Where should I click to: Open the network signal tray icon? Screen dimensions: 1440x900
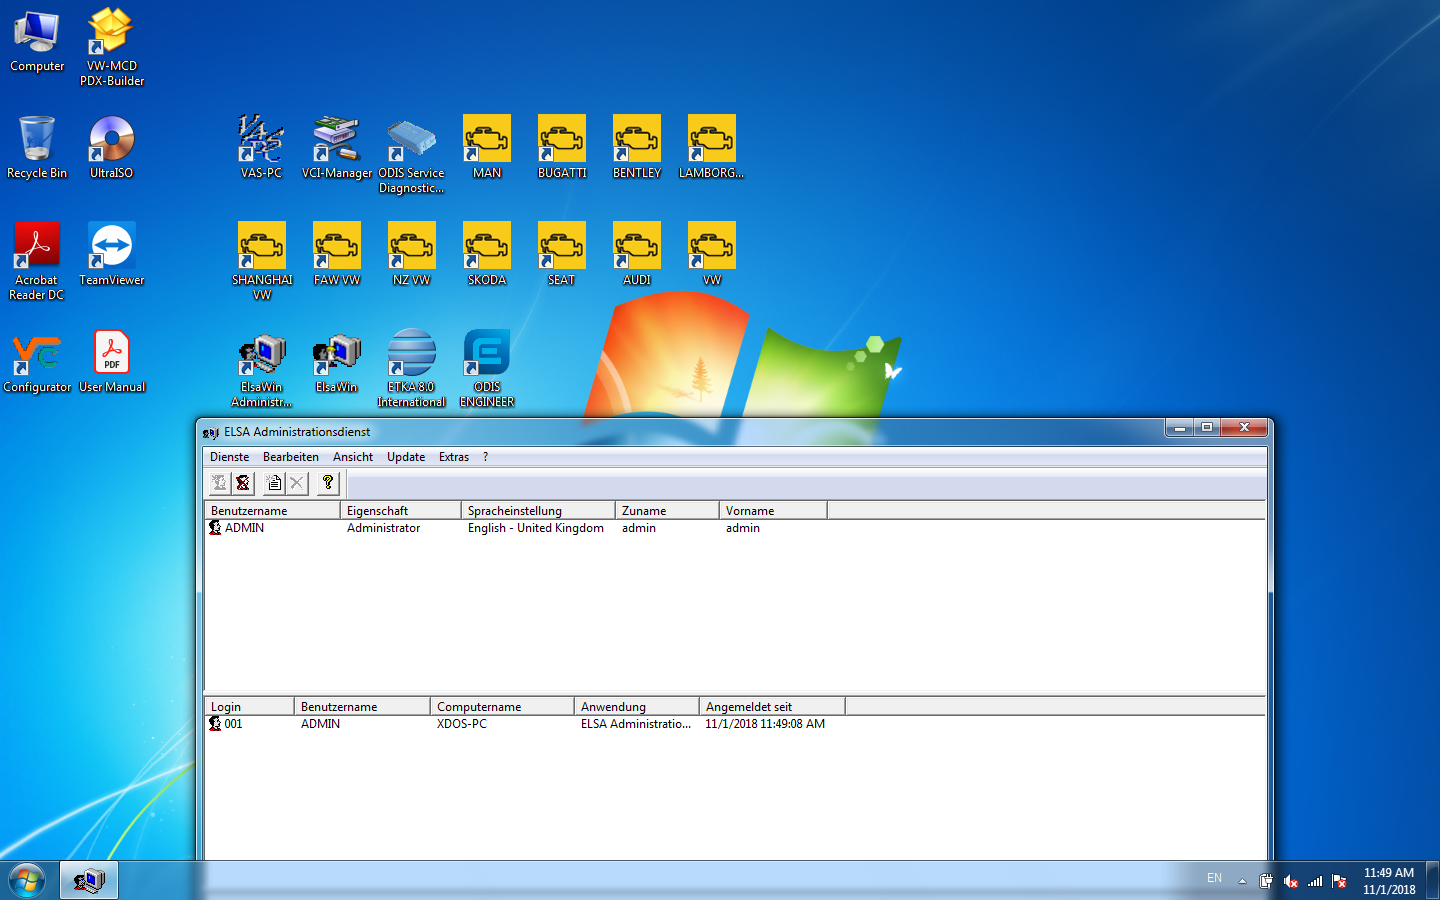coord(1315,881)
